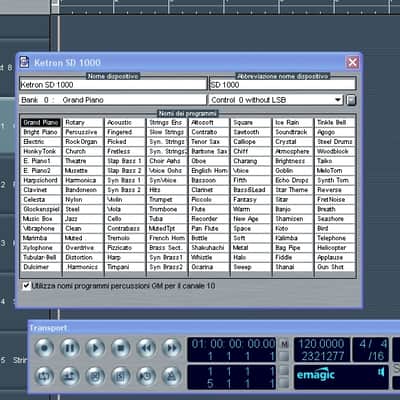
Task: Open the Control 0 without LSB dropdown
Action: pos(276,100)
